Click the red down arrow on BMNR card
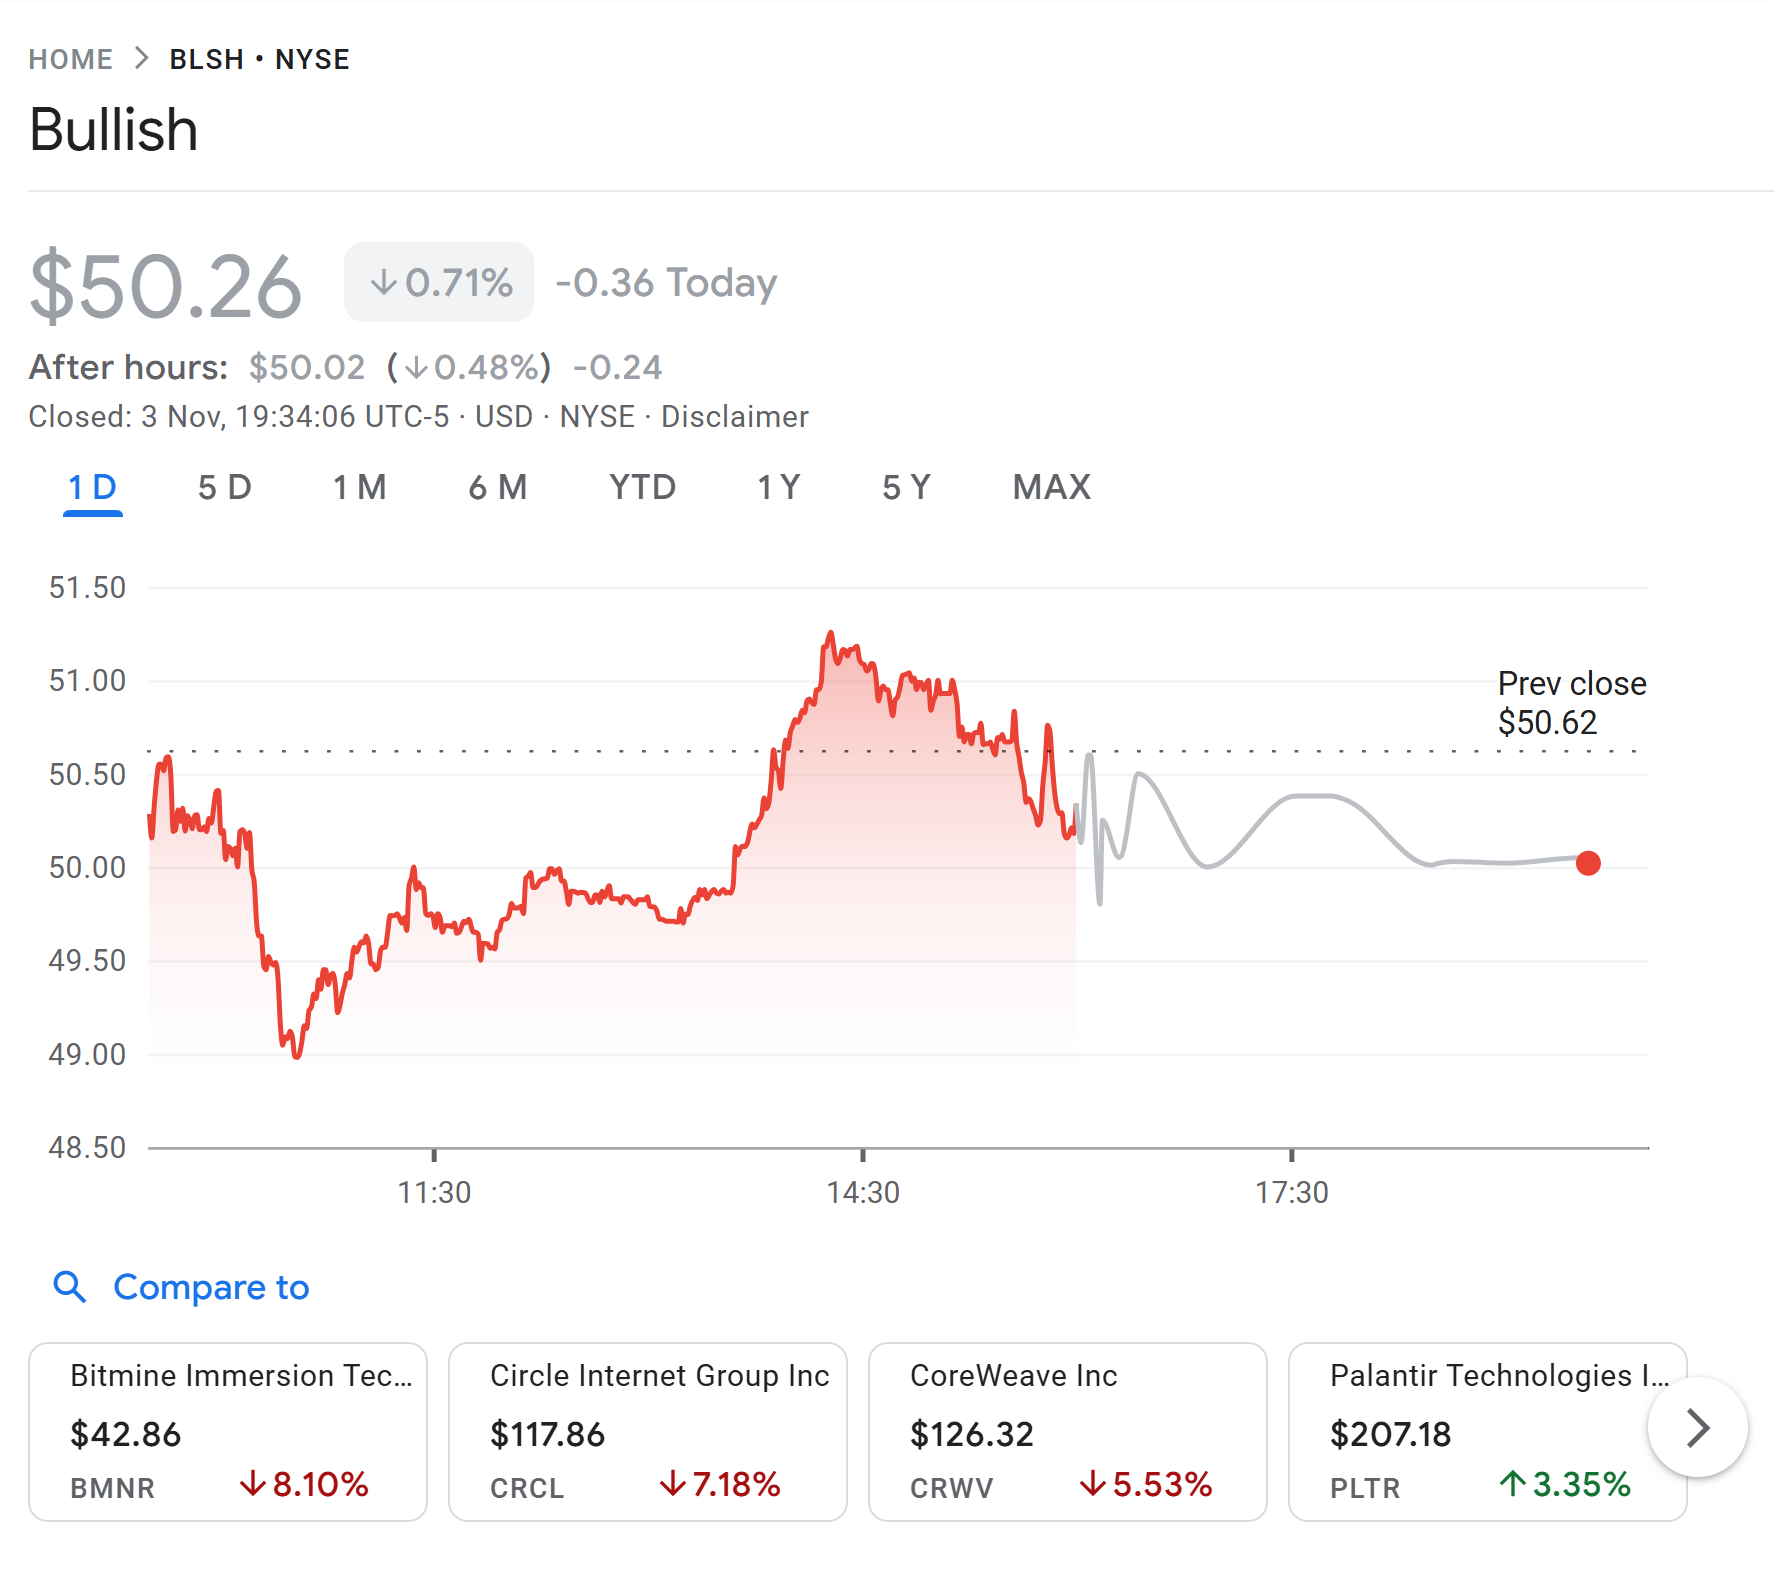Image resolution: width=1774 pixels, height=1574 pixels. (253, 1484)
